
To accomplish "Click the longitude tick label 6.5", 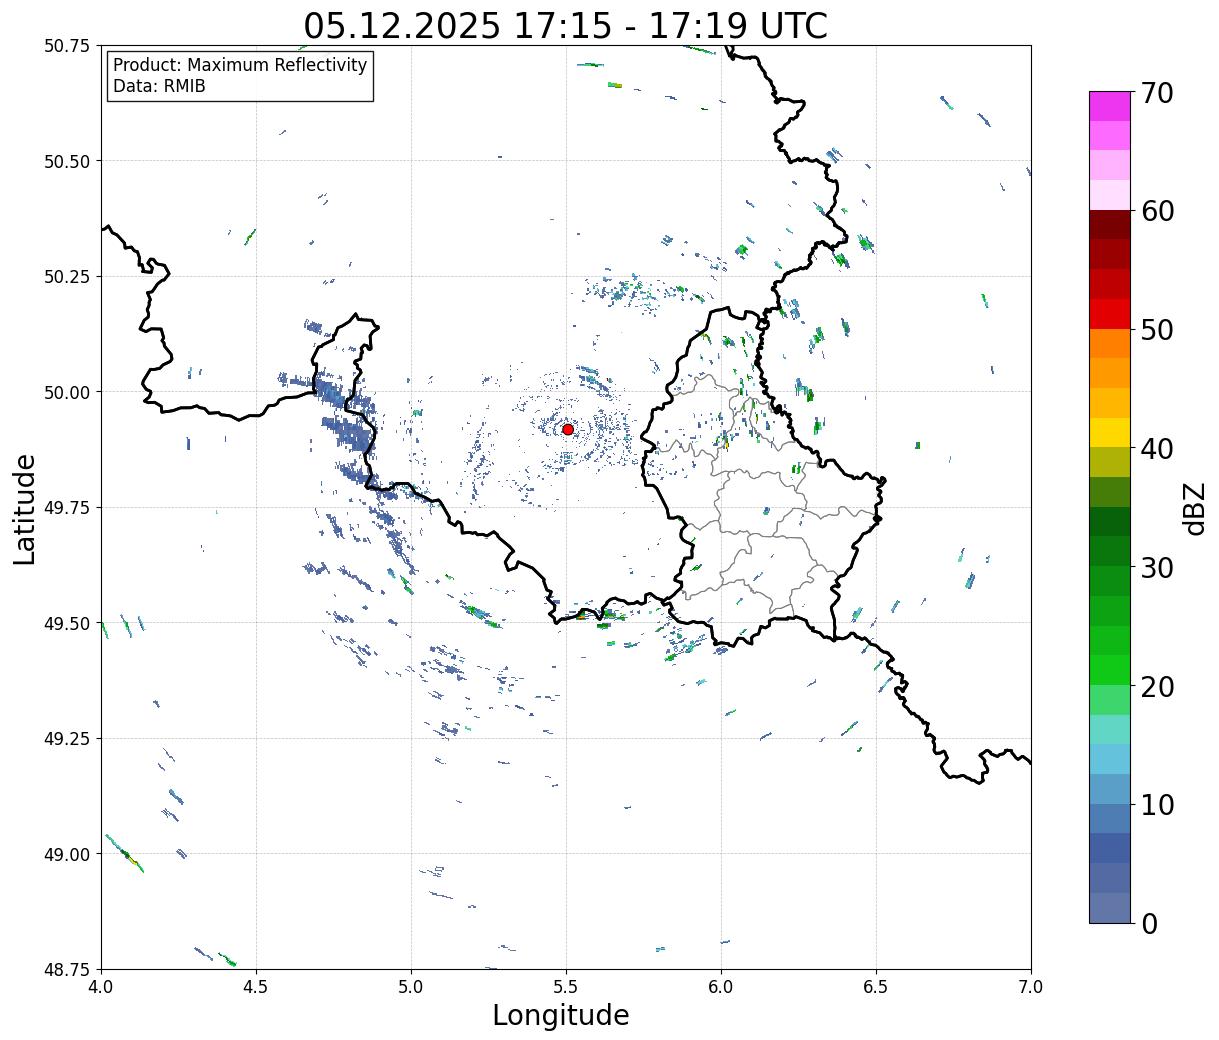I will tap(876, 987).
